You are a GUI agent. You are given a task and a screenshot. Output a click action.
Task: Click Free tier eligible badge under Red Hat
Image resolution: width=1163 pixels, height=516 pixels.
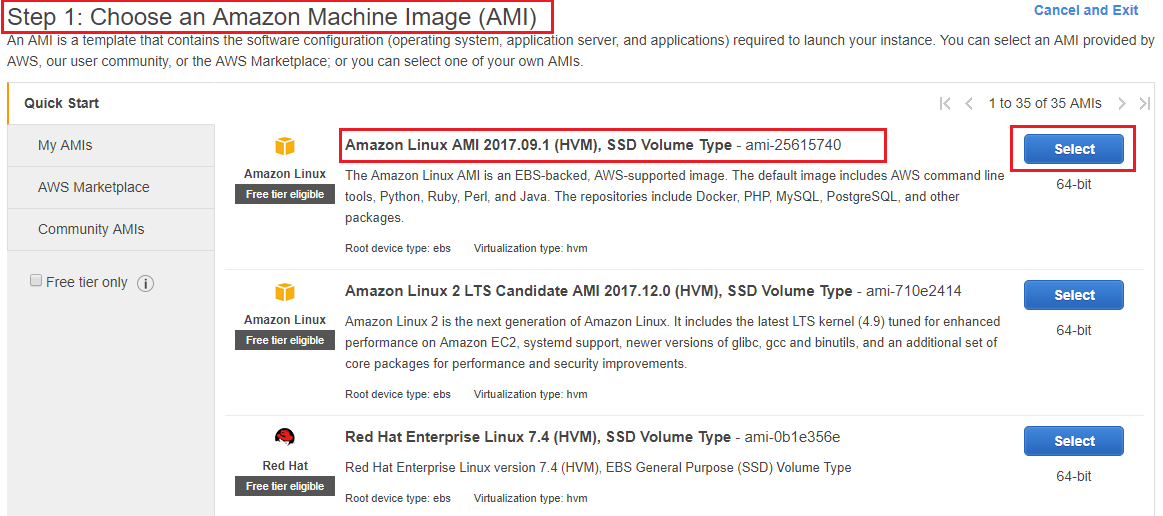coord(285,486)
